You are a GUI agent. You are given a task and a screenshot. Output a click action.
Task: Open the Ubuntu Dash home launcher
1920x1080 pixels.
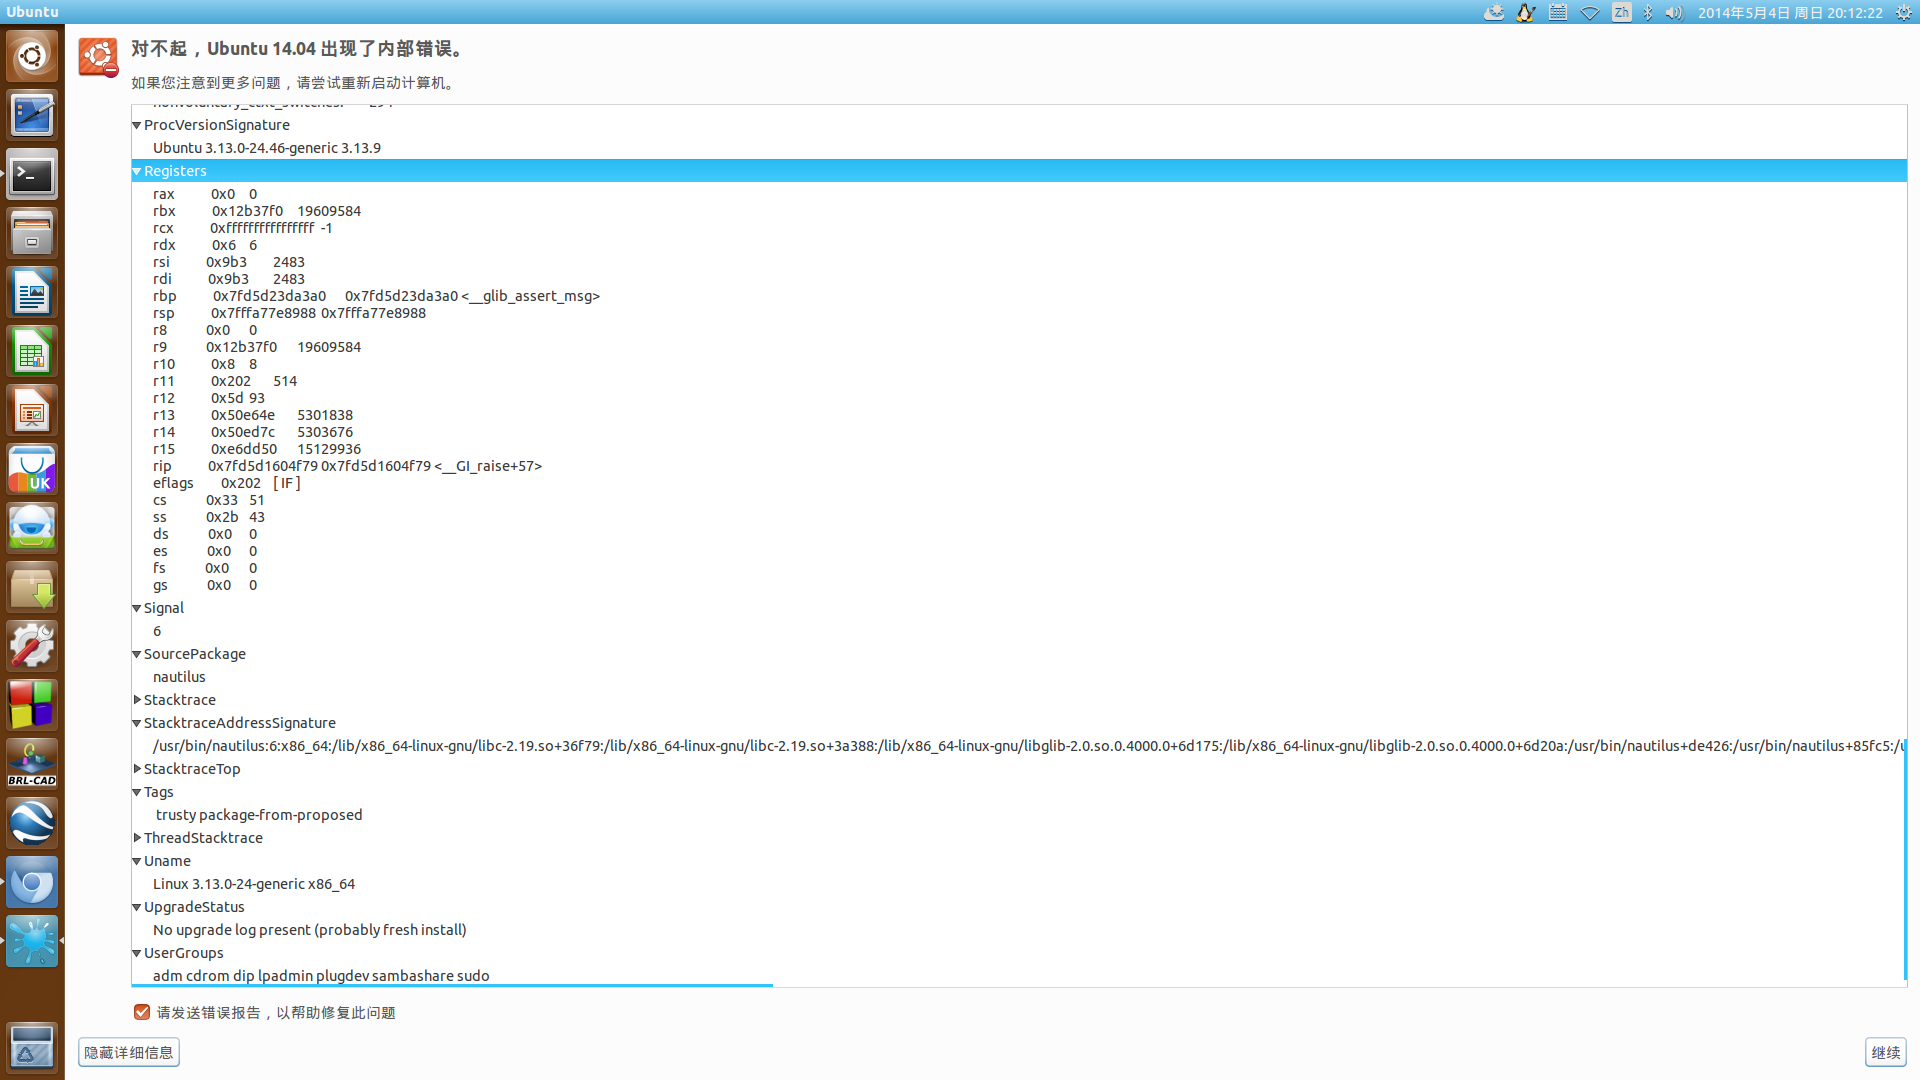[x=32, y=55]
